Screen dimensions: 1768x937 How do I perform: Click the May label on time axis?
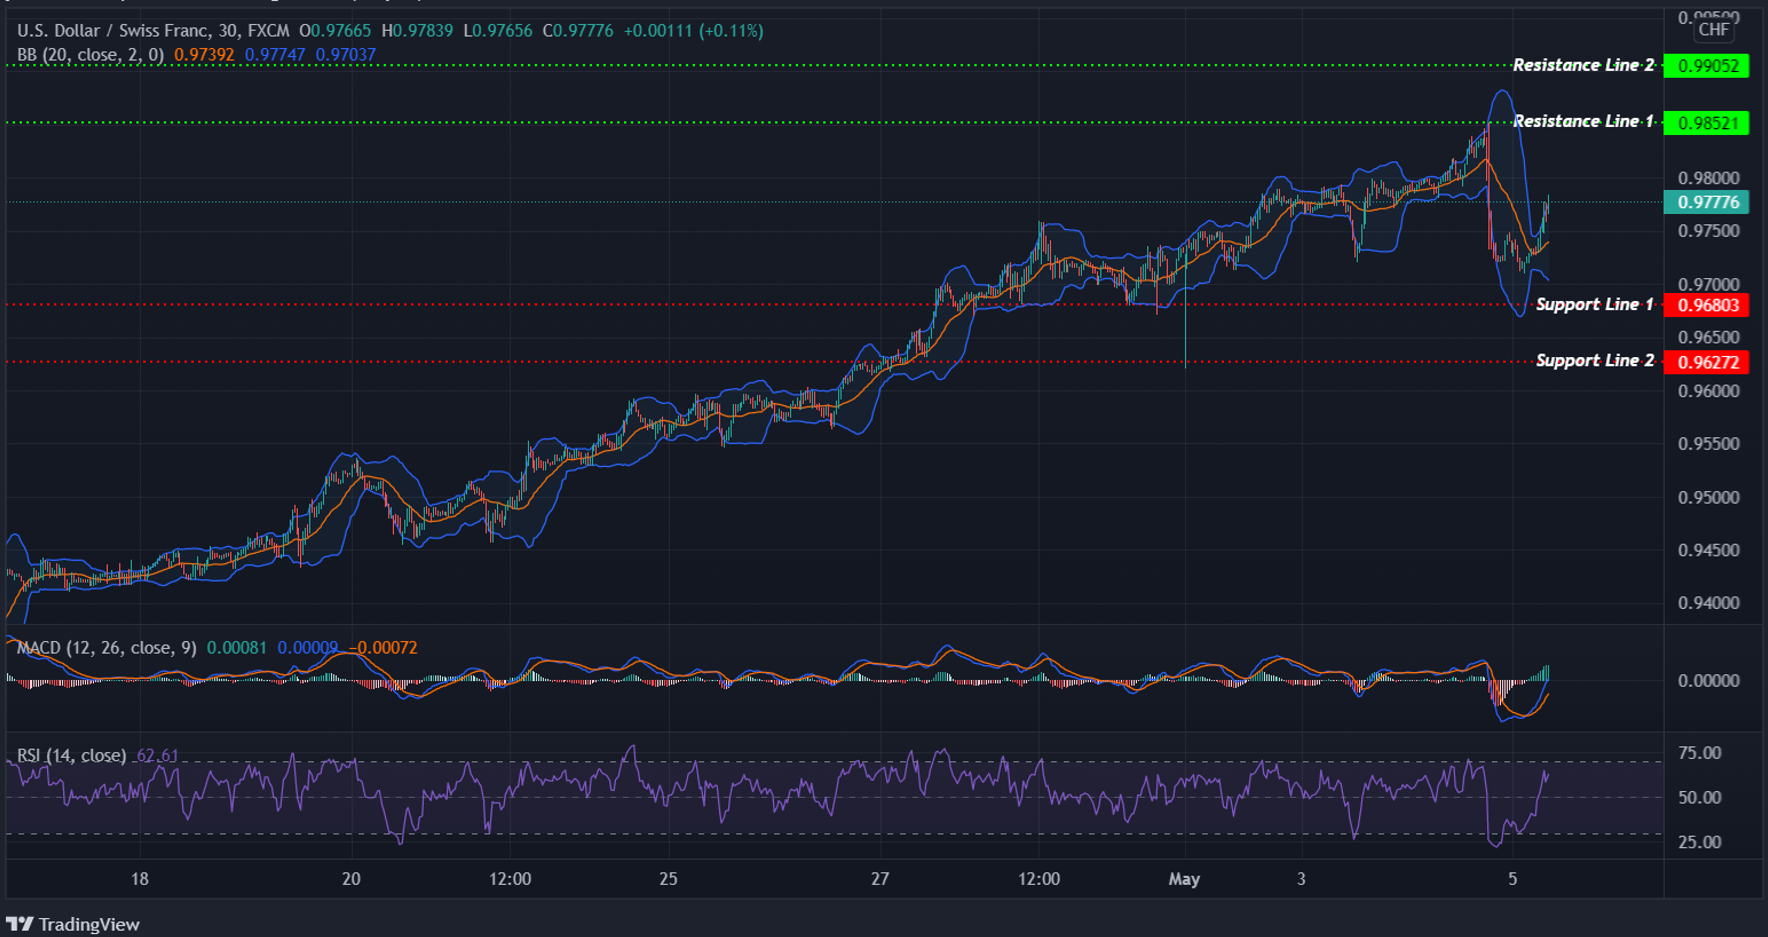pos(1185,880)
